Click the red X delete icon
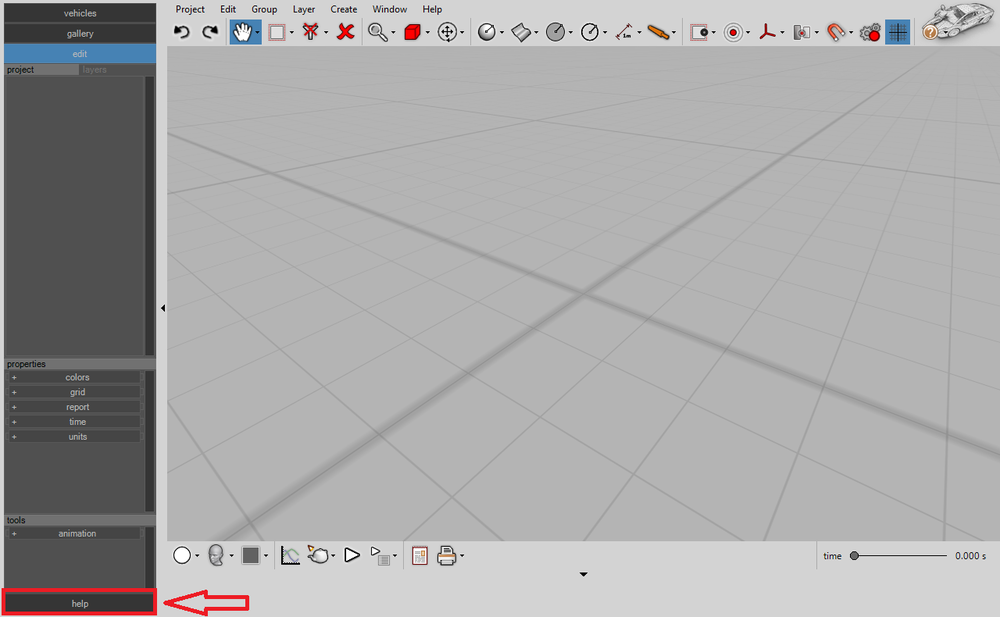1000x617 pixels. pyautogui.click(x=345, y=32)
